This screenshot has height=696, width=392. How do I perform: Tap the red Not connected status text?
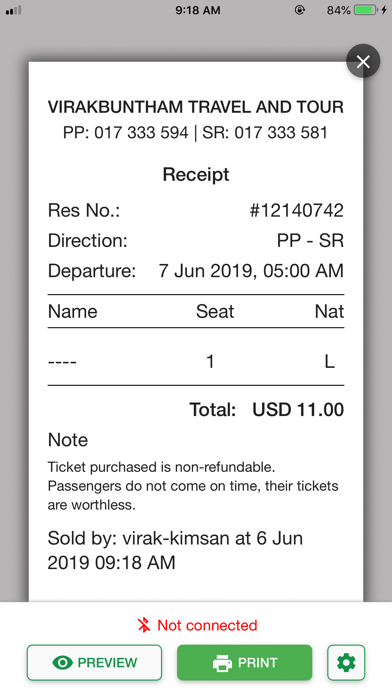tap(207, 625)
